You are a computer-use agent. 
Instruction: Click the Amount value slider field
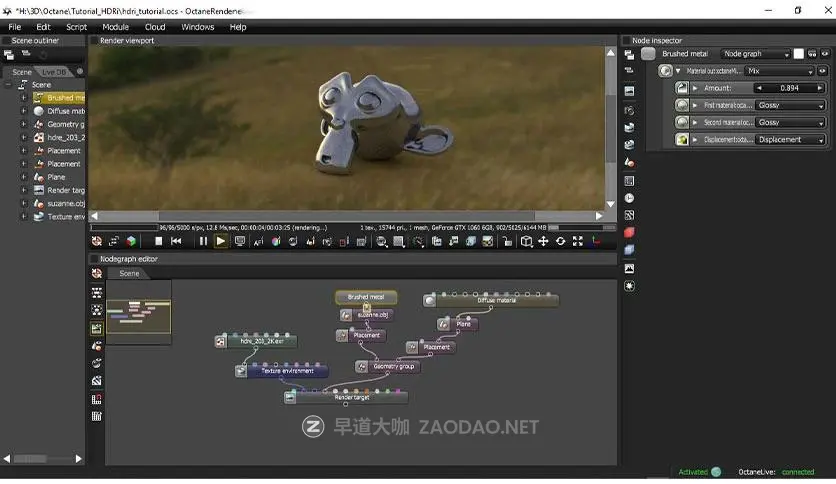789,88
